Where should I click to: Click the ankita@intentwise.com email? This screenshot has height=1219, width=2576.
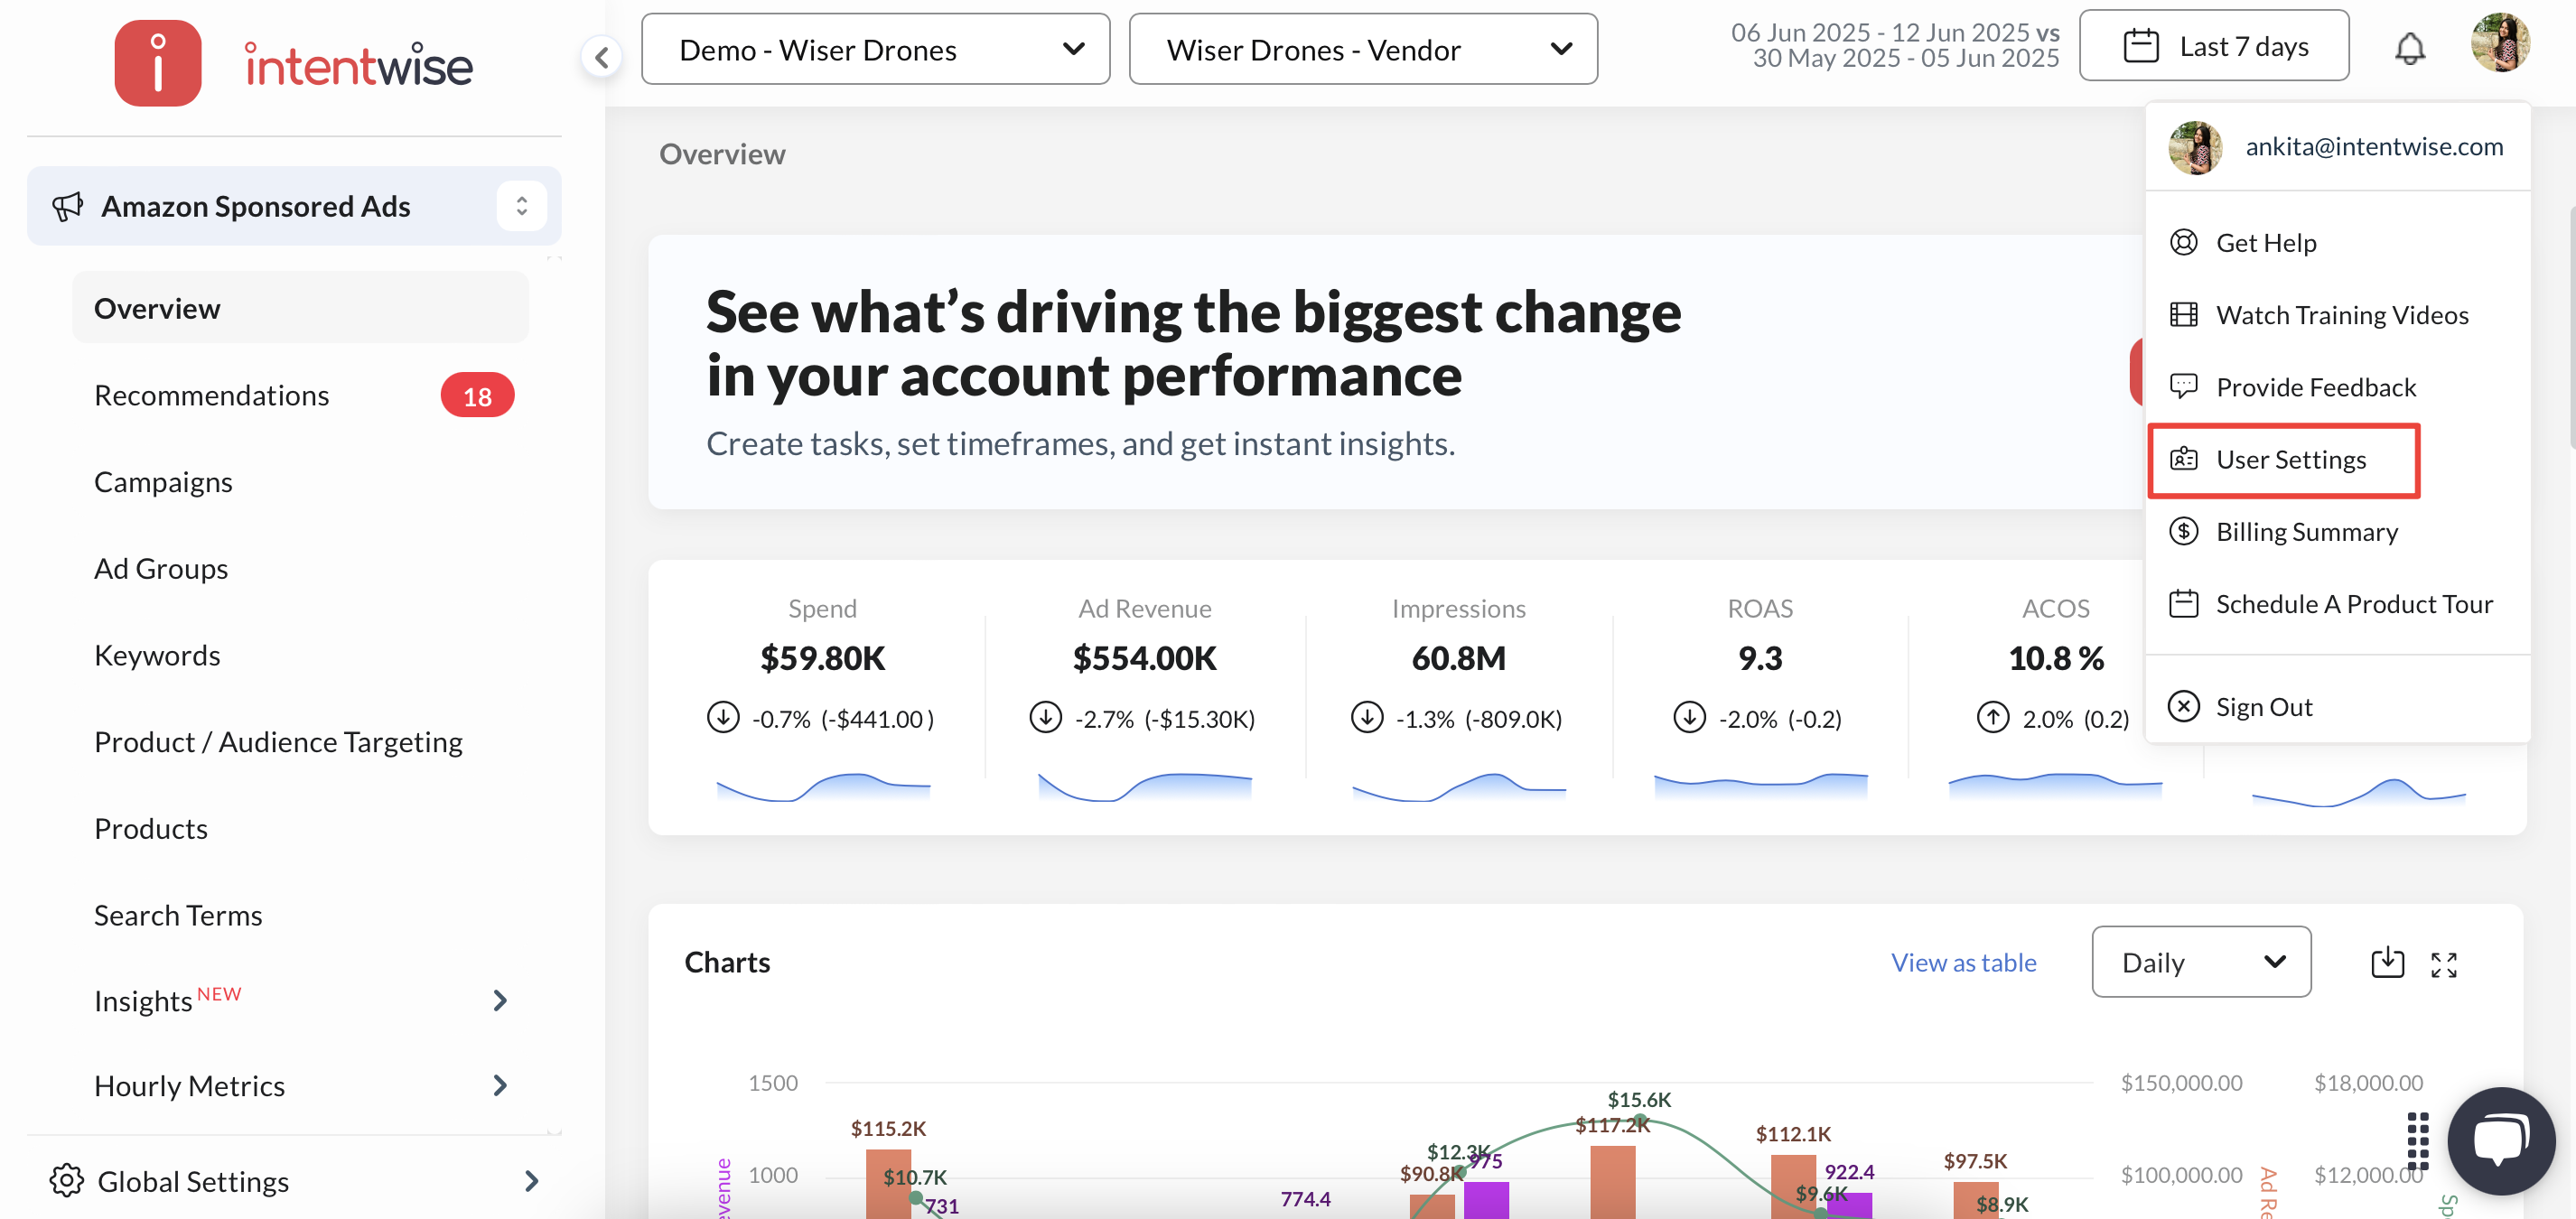2374,147
